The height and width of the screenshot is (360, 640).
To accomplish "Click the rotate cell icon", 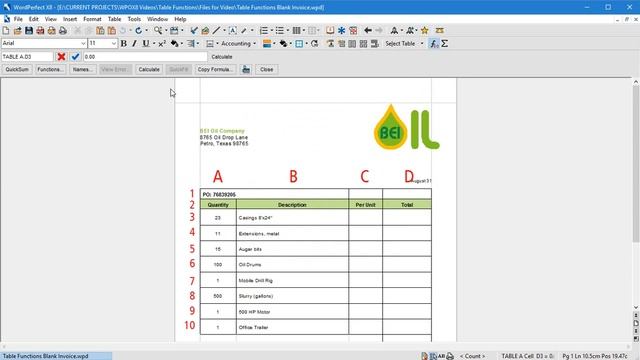I will (x=314, y=43).
